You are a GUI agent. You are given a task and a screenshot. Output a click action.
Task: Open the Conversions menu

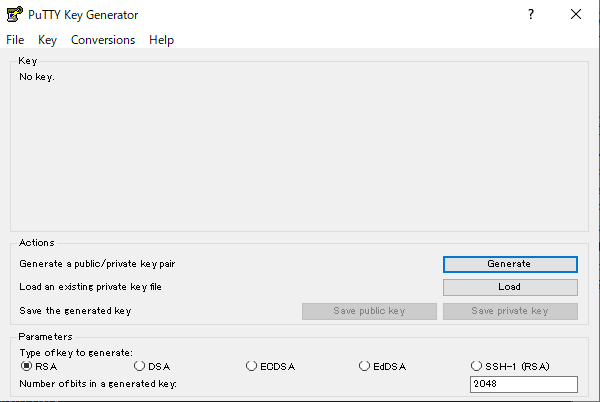point(103,40)
